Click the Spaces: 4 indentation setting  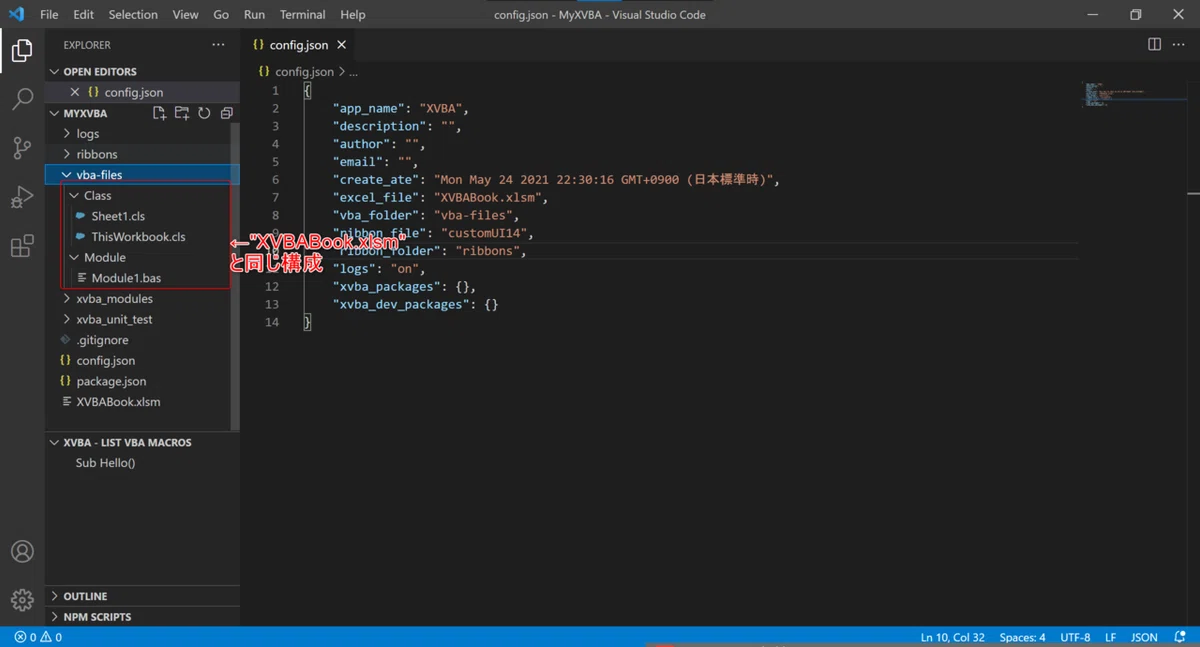tap(1022, 637)
